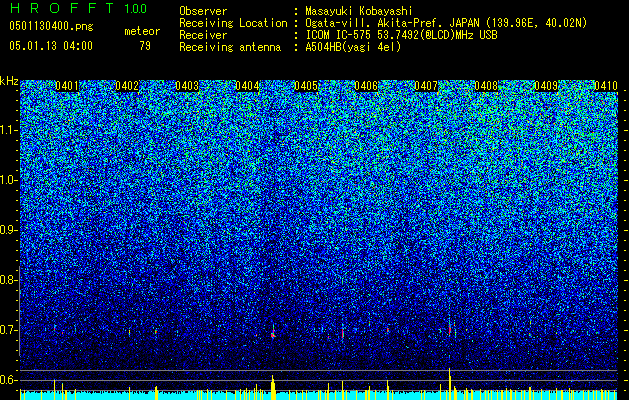
Task: Click the 1.0 kHz axis tick label
Action: 9,180
